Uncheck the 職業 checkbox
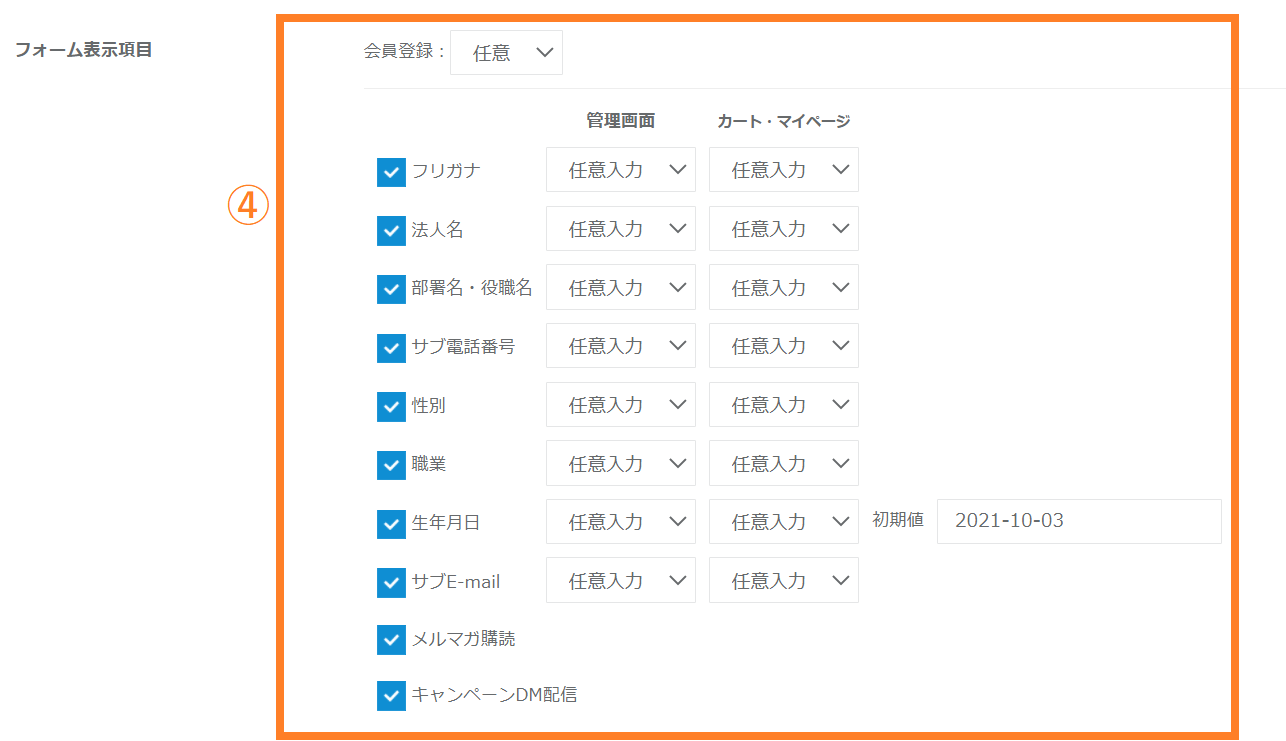The image size is (1286, 741). (x=391, y=465)
